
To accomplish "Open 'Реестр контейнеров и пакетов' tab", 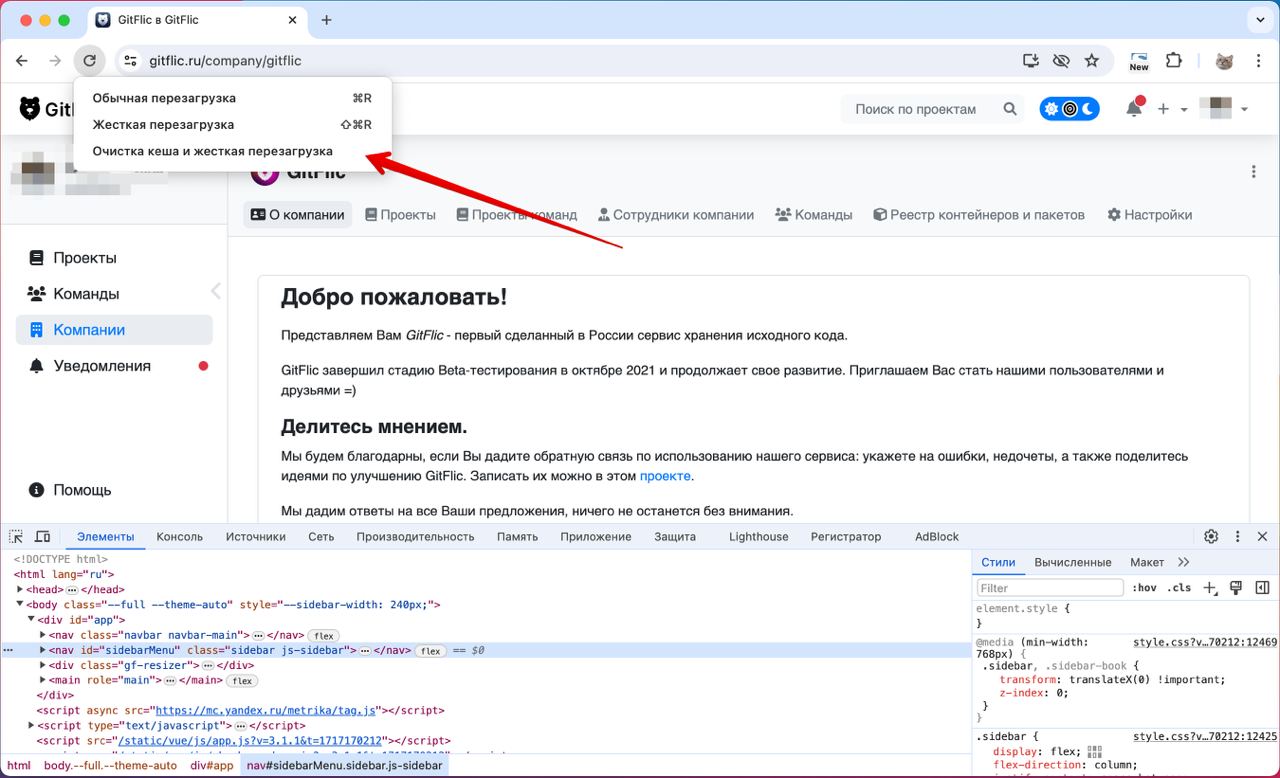I will [979, 215].
